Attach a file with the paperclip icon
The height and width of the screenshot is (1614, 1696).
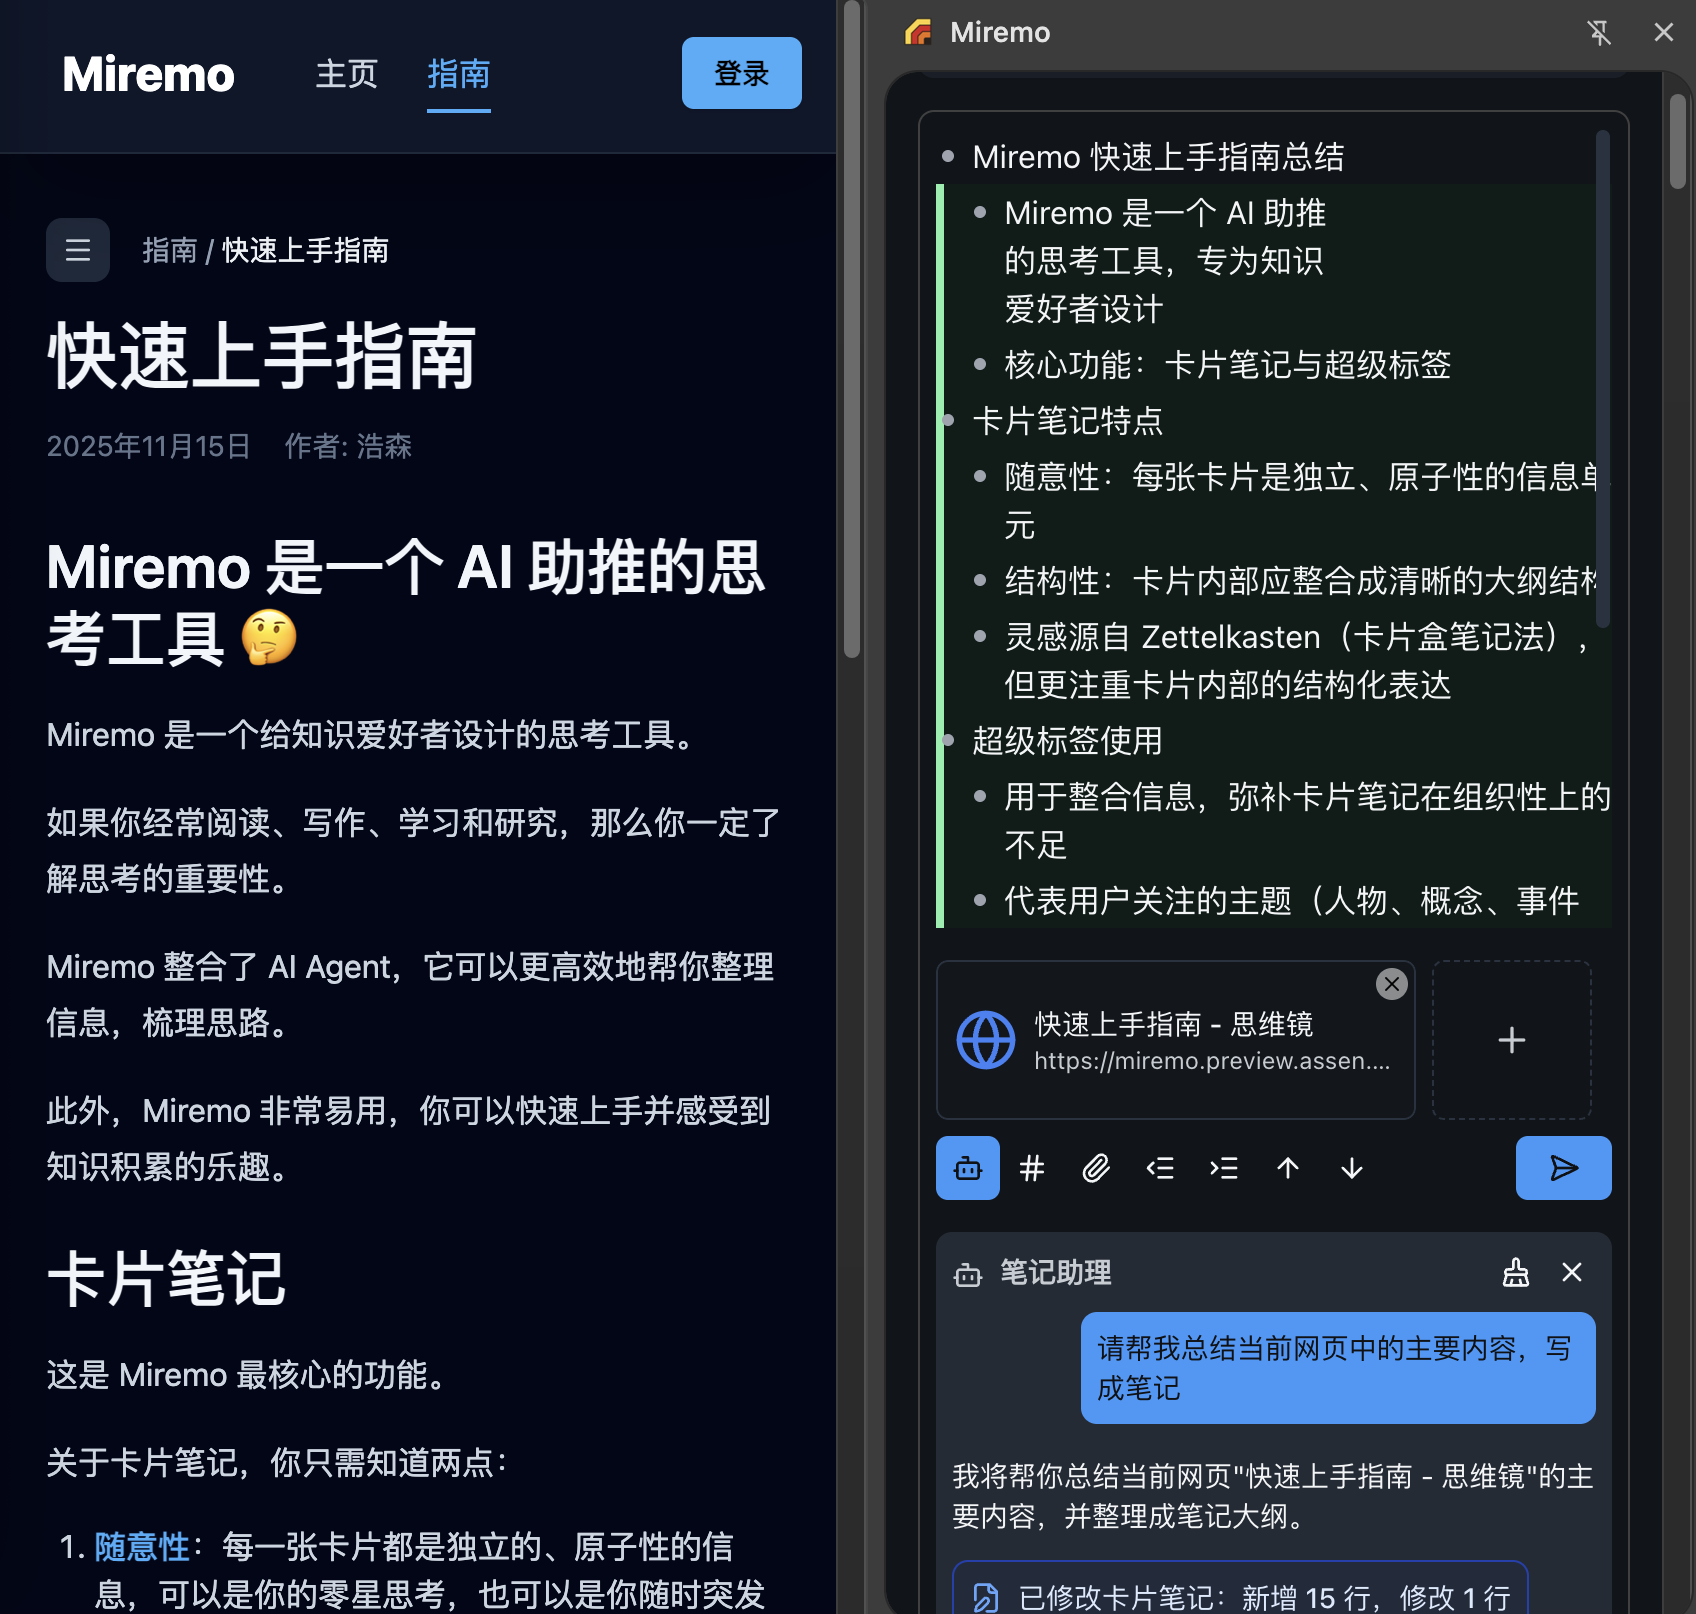(1095, 1167)
